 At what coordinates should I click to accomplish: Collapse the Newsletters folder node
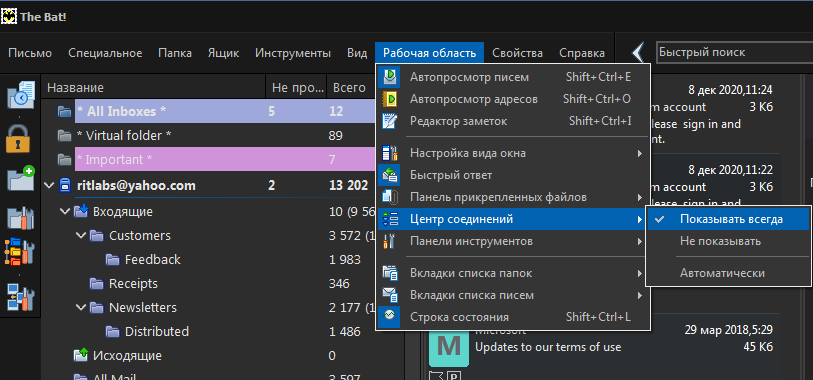pos(80,307)
